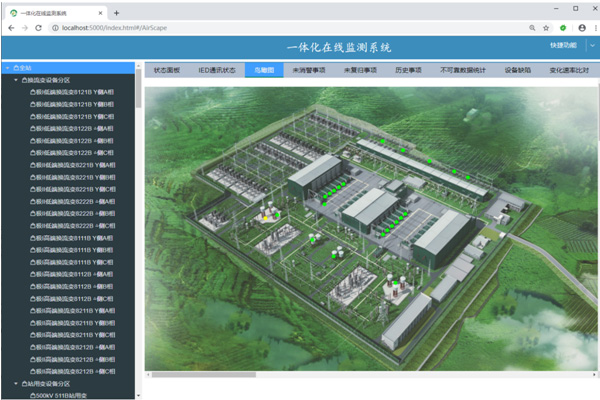Collapse the 换流变设备分区 tree group
The image size is (600, 400).
[x=15, y=79]
